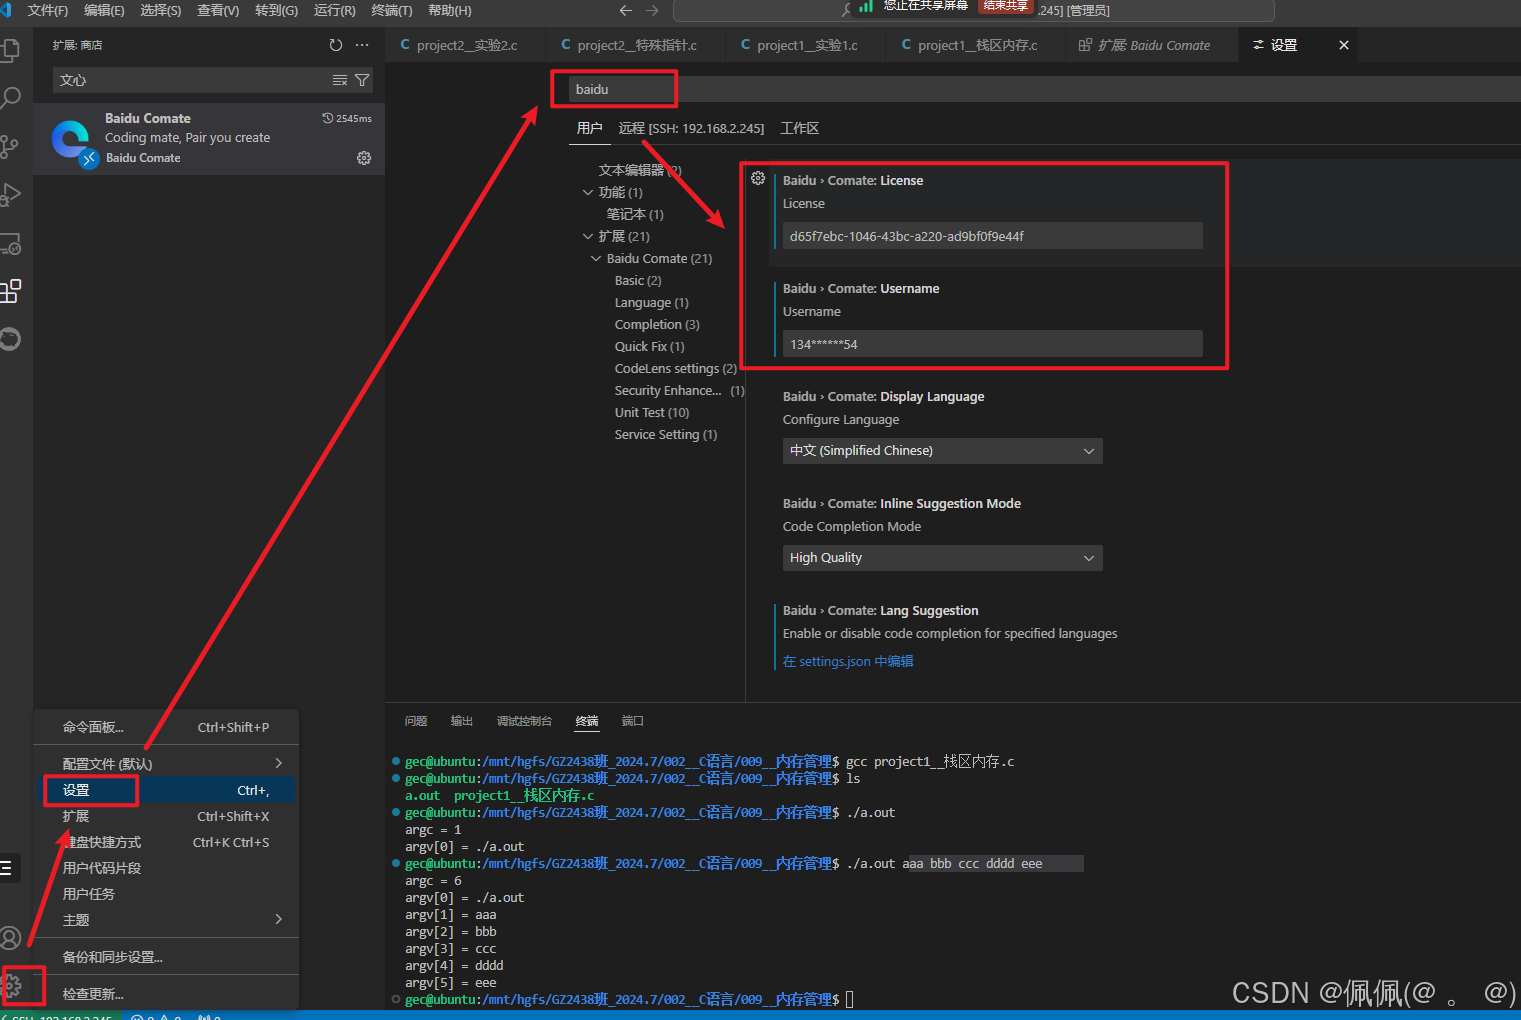Open the Search view in activity bar
Viewport: 1521px width, 1020px height.
point(10,98)
